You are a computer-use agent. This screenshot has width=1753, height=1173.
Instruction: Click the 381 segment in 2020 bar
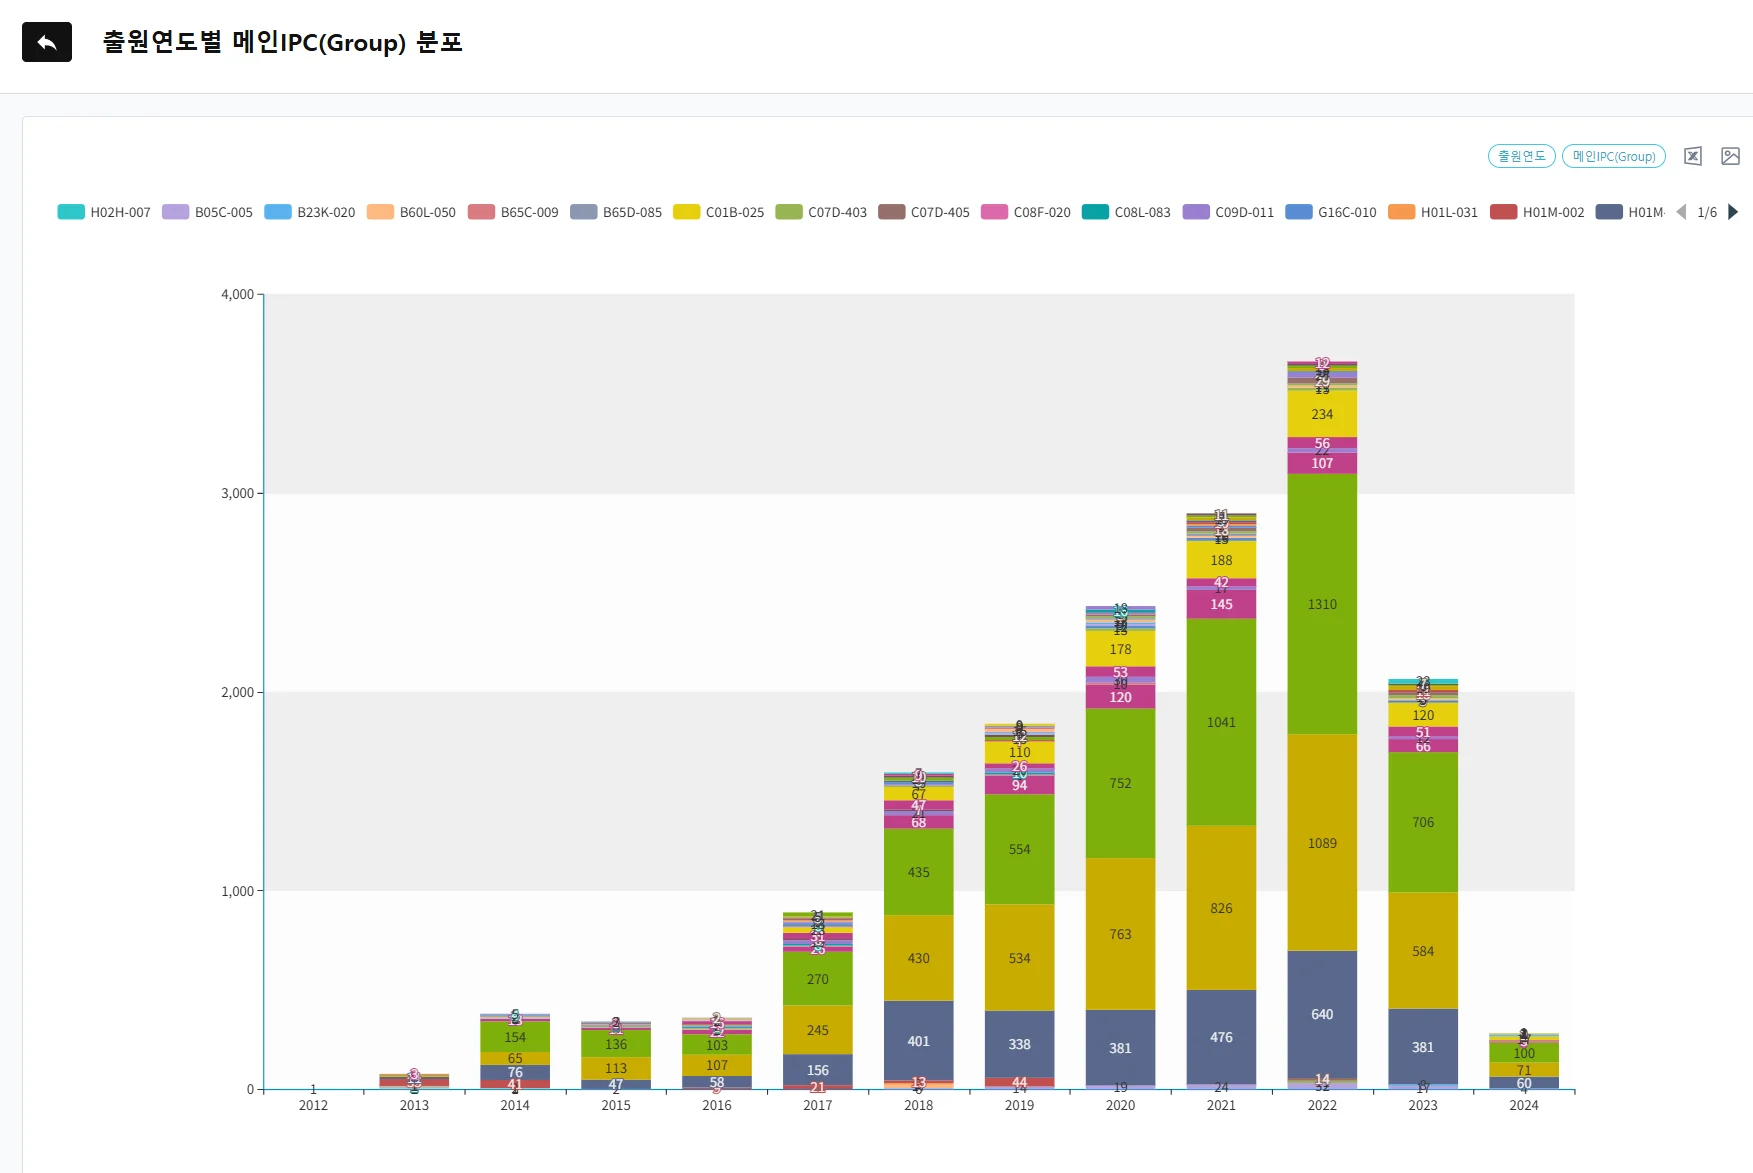tap(1120, 1048)
